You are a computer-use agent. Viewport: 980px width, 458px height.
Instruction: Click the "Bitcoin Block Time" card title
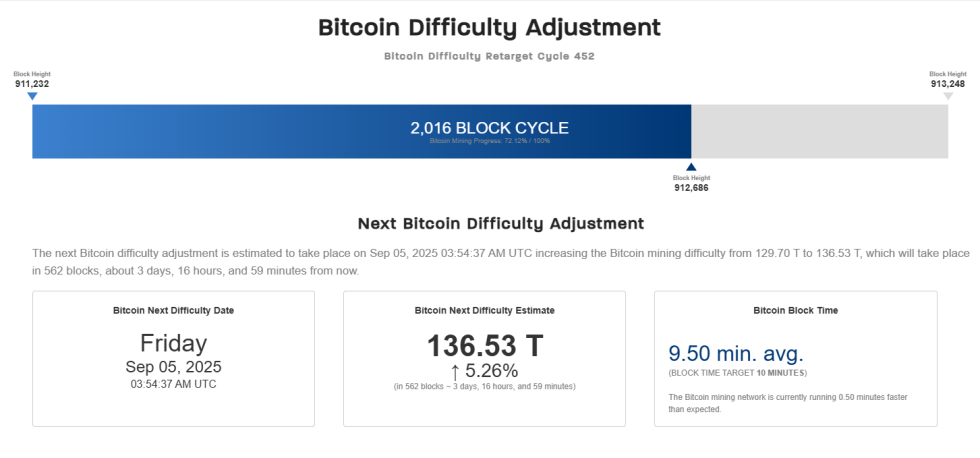(795, 311)
